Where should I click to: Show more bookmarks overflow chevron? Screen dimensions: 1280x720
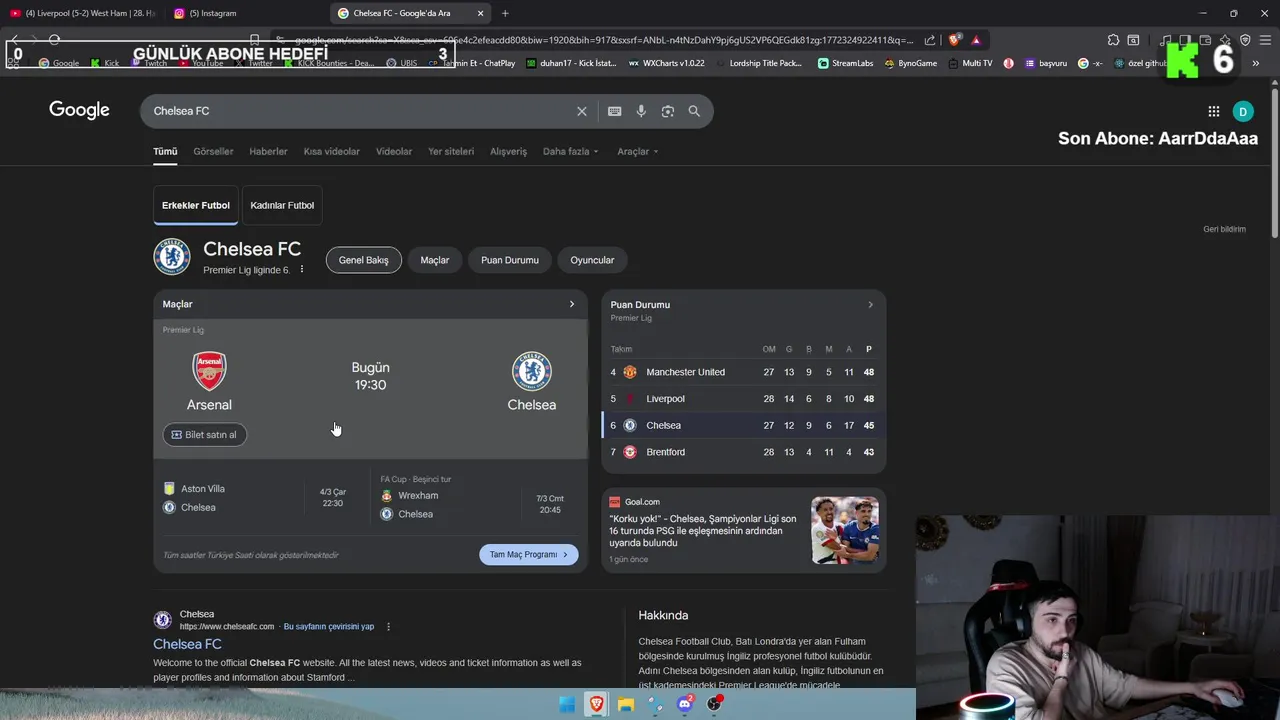coord(1256,63)
